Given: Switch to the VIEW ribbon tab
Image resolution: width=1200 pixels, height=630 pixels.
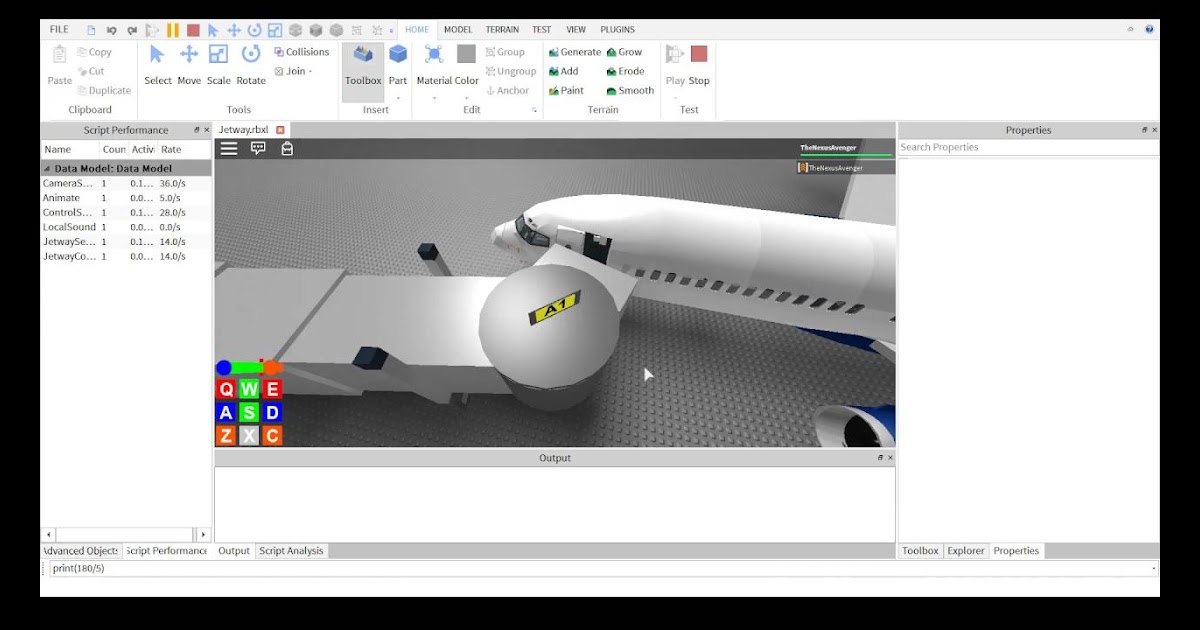Looking at the screenshot, I should coord(576,30).
